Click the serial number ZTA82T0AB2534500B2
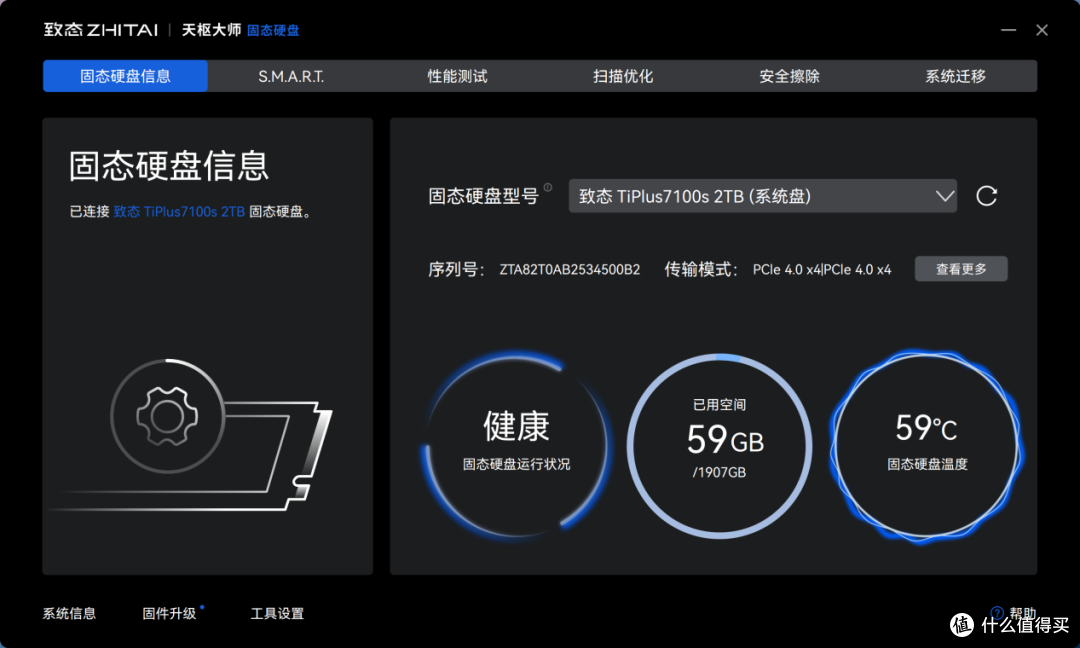 coord(570,270)
